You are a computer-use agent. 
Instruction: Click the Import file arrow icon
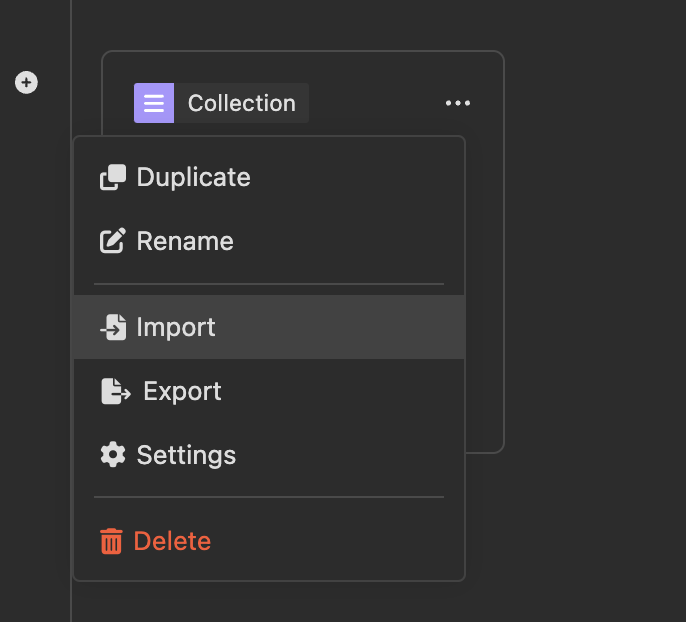point(113,327)
